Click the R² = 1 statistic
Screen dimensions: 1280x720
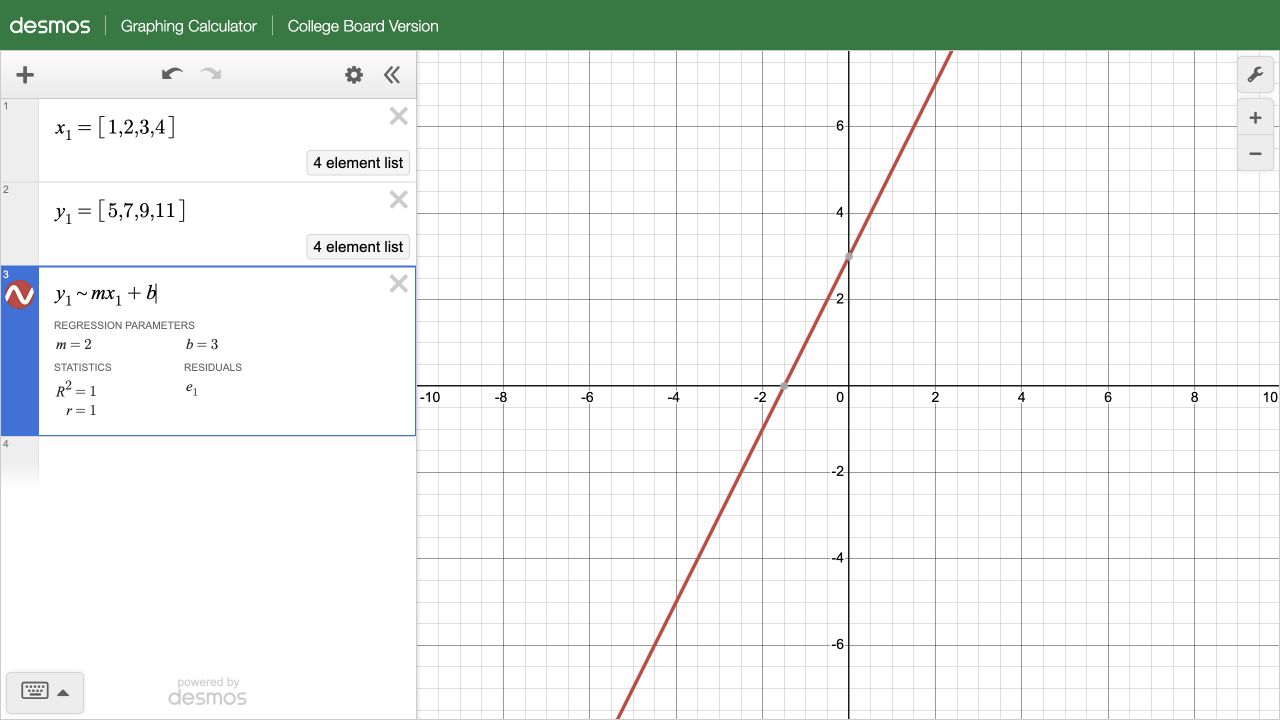(76, 390)
